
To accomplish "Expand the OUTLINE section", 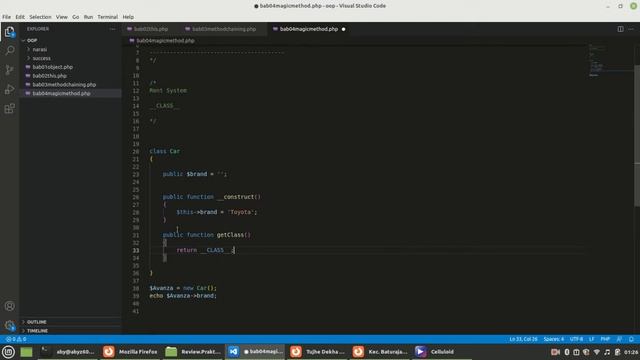I will tap(36, 322).
